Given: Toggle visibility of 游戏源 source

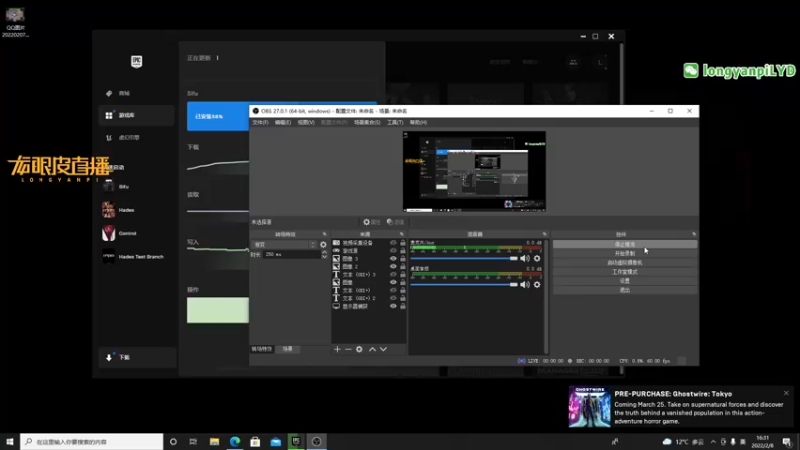Looking at the screenshot, I should click(x=393, y=251).
